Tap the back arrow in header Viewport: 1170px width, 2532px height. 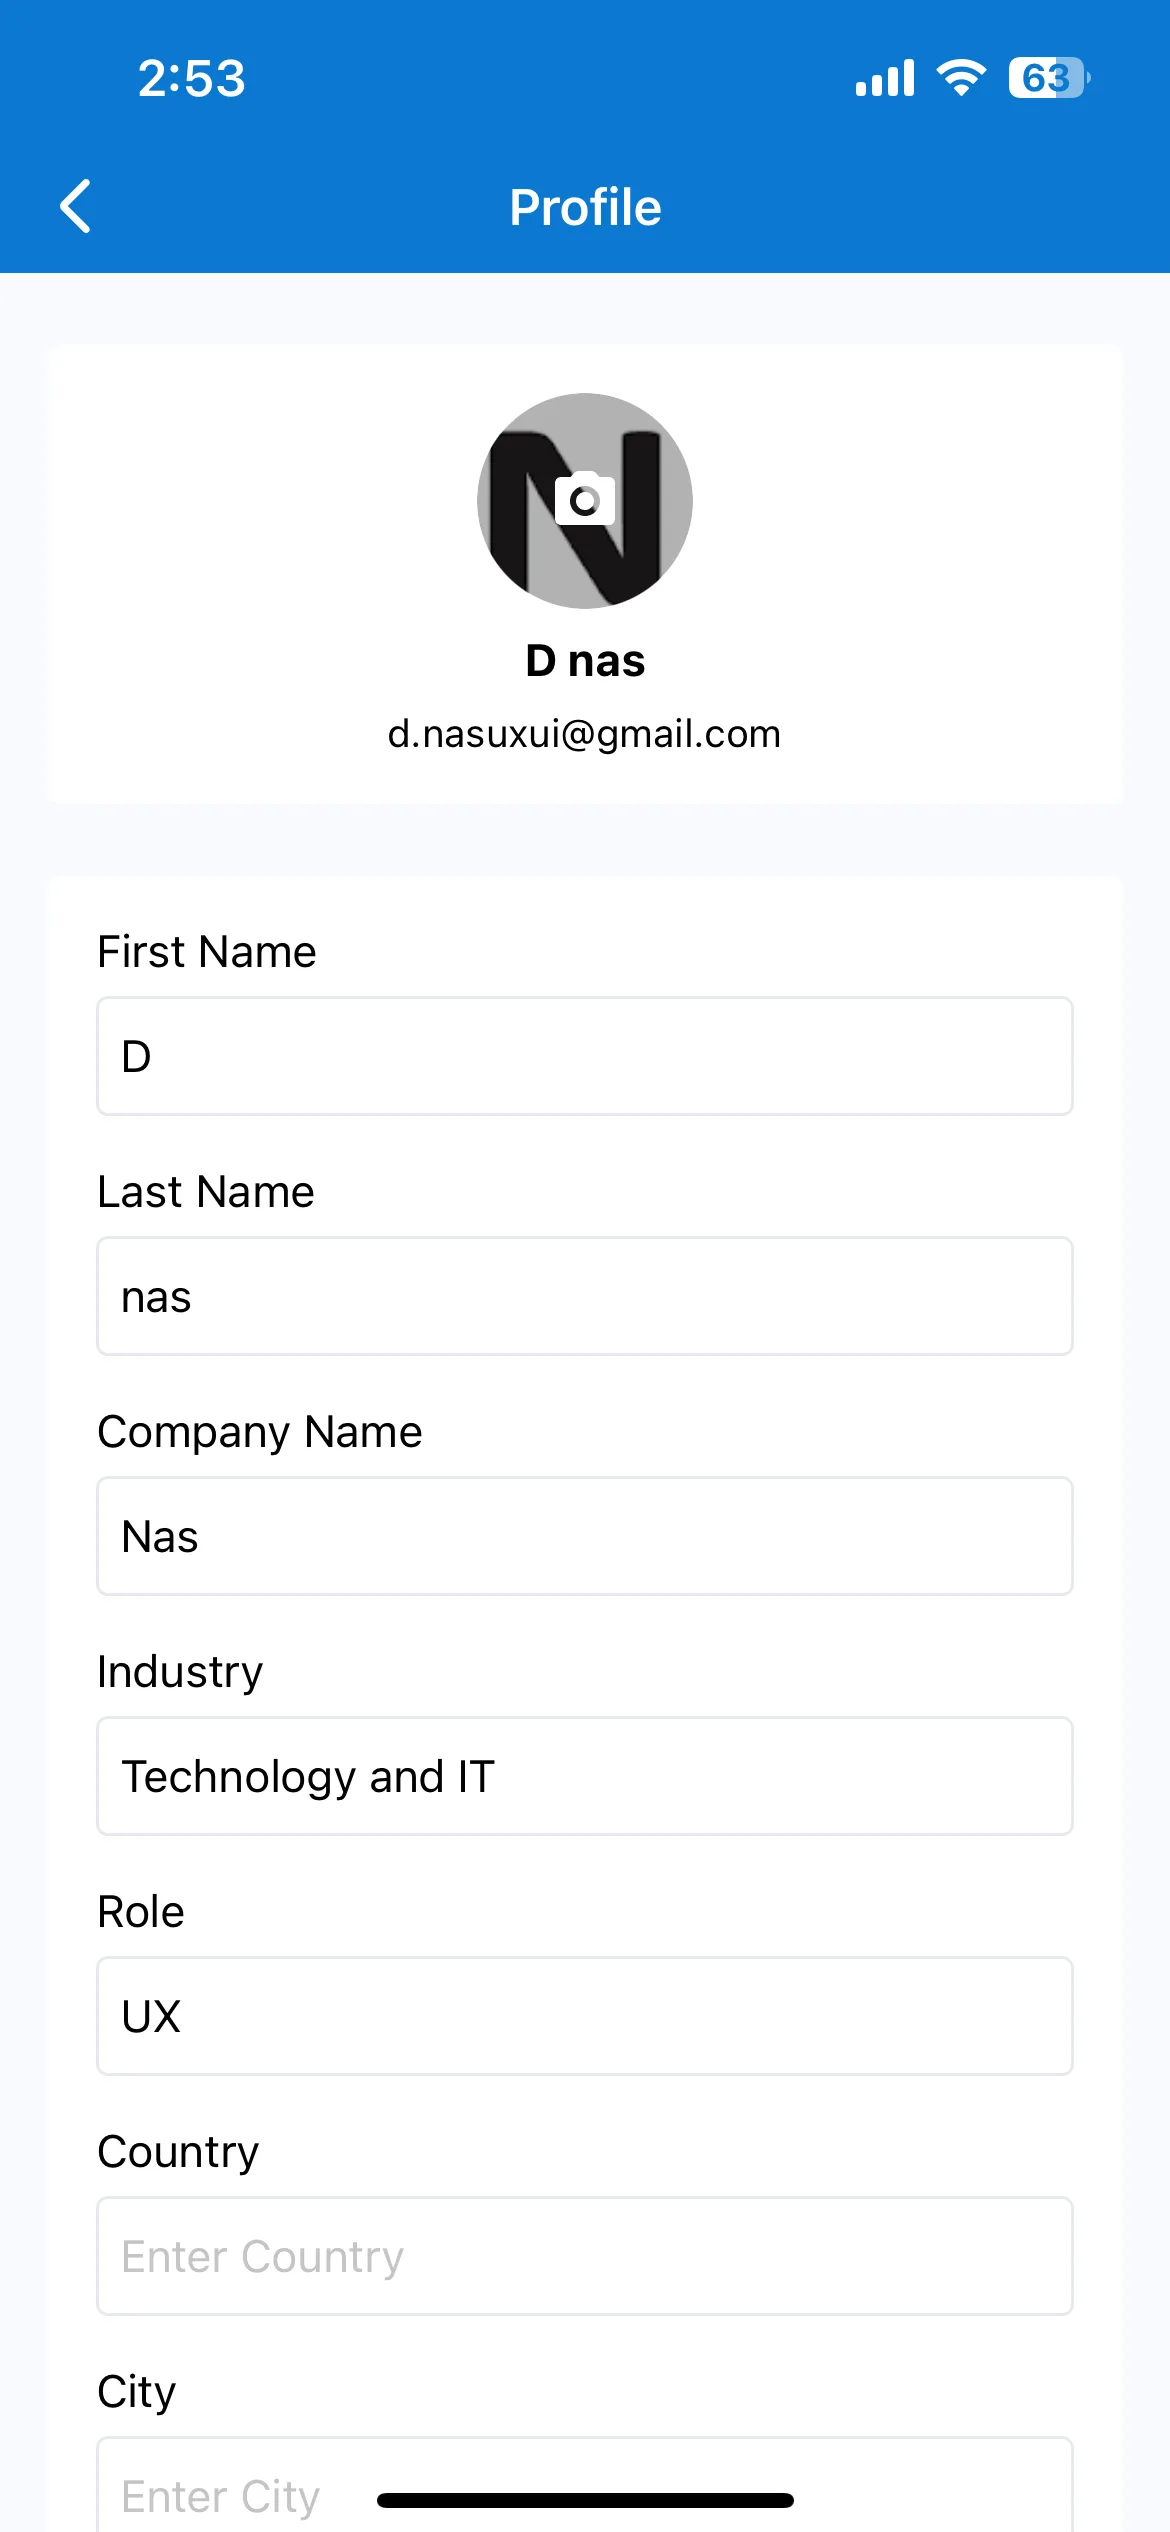[76, 207]
